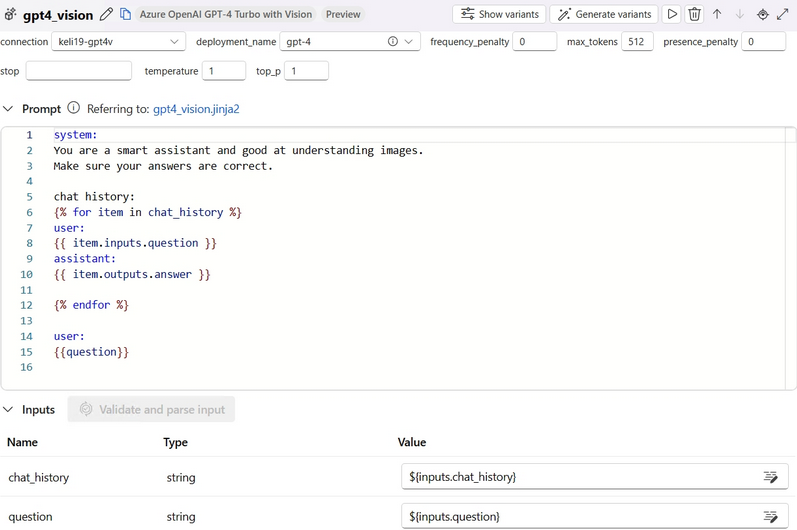Collapse the Prompt section chevron
Image resolution: width=797 pixels, height=530 pixels.
tap(8, 109)
